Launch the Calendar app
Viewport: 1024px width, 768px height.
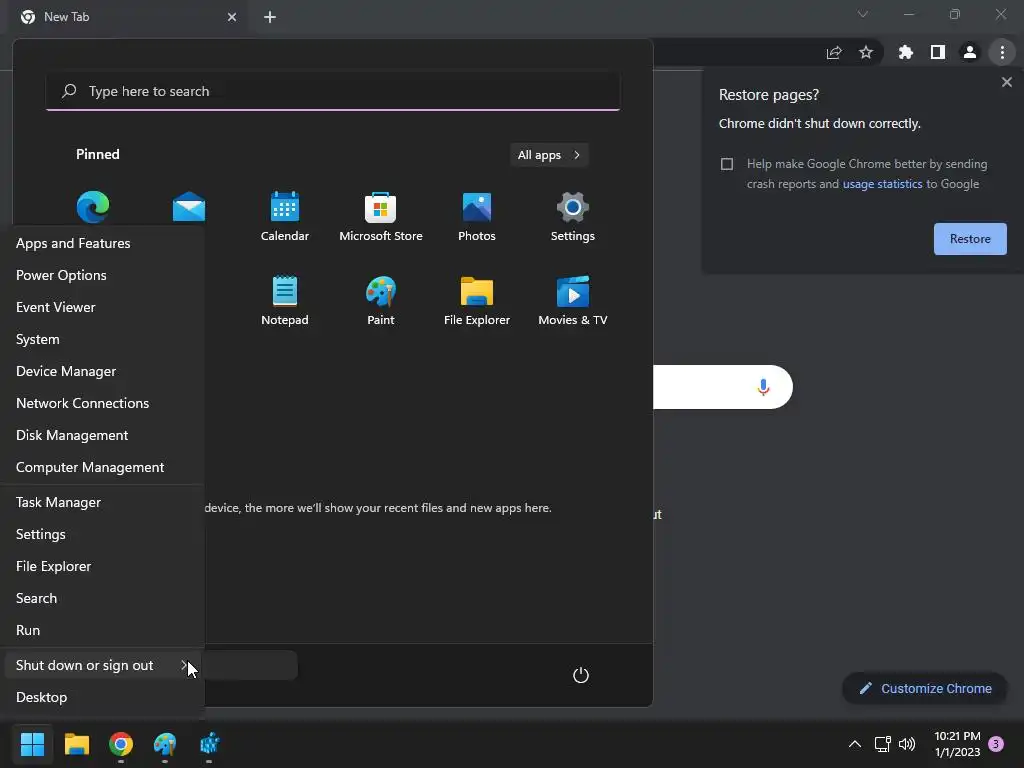(x=285, y=217)
